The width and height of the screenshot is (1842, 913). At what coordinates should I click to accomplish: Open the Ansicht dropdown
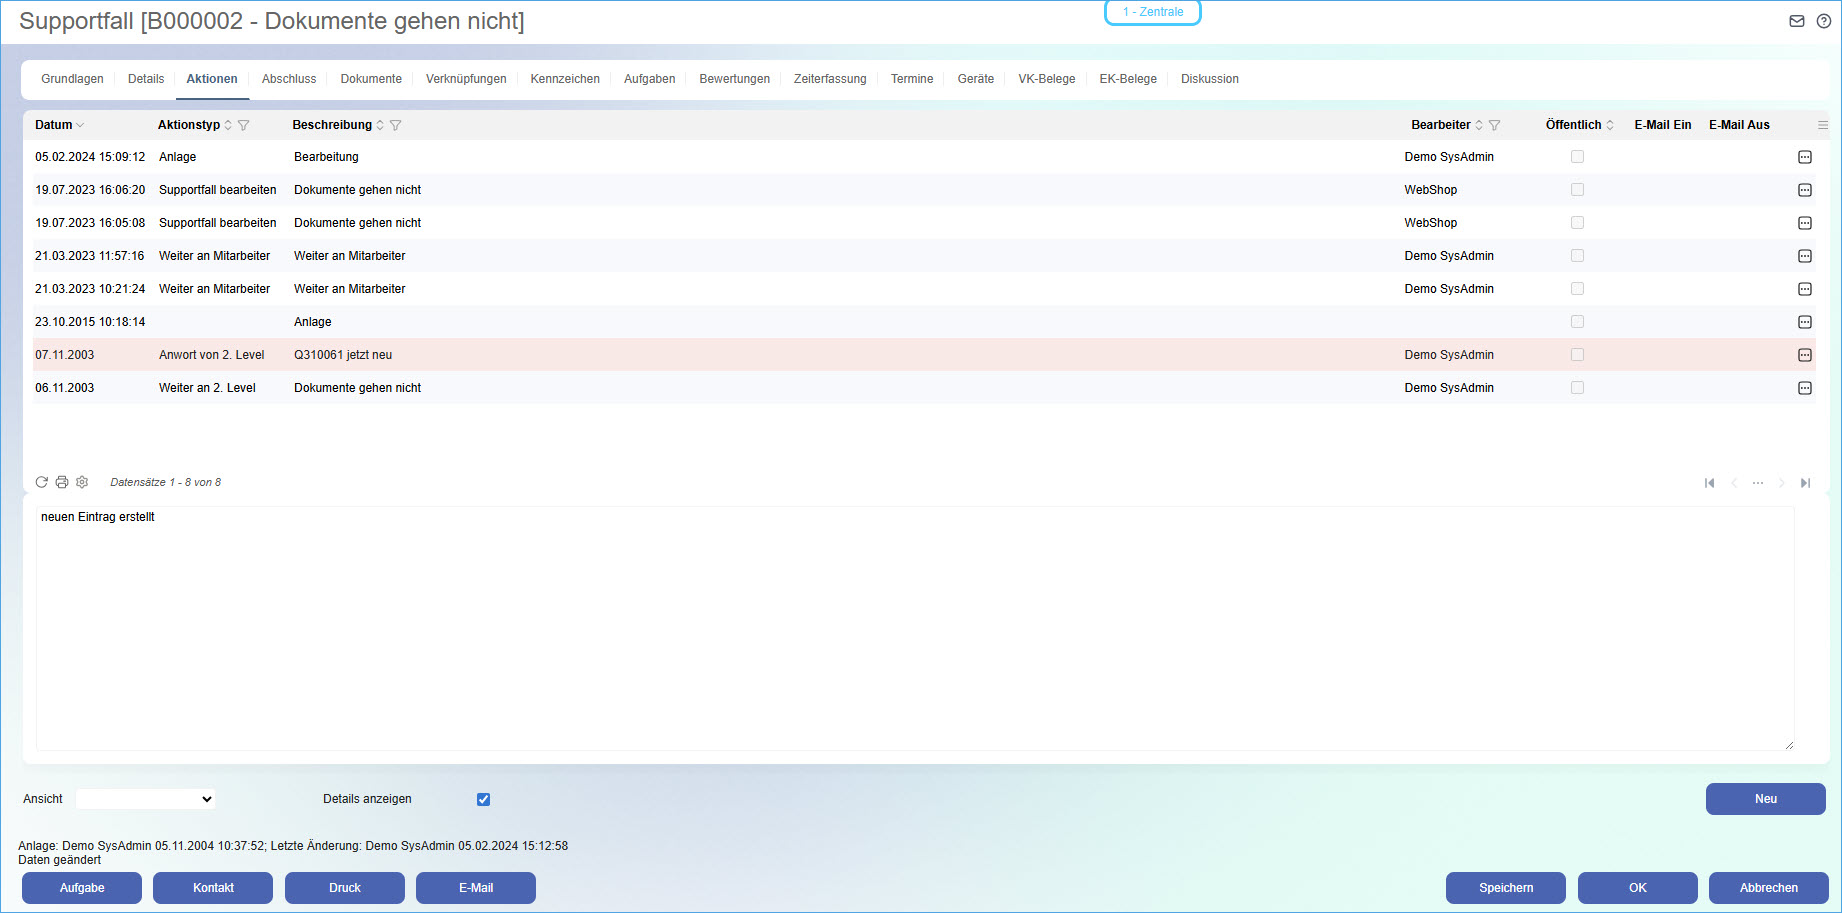(146, 799)
